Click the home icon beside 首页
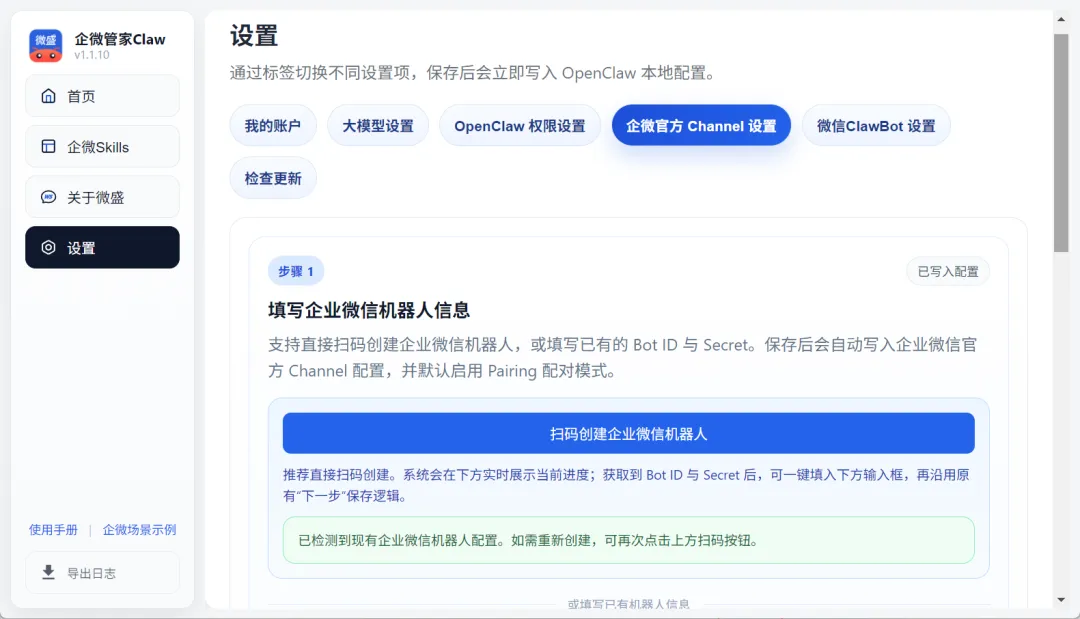Viewport: 1080px width, 619px height. (48, 96)
